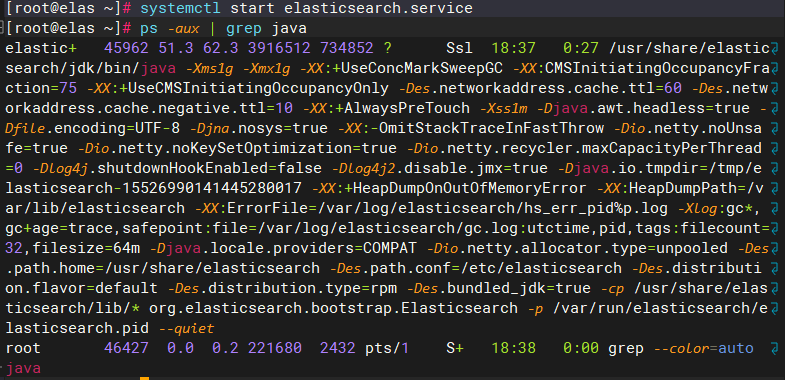The image size is (785, 380).
Task: Click the line-wrap arrow after '/usr/share/elastic'
Action: pyautogui.click(x=775, y=49)
